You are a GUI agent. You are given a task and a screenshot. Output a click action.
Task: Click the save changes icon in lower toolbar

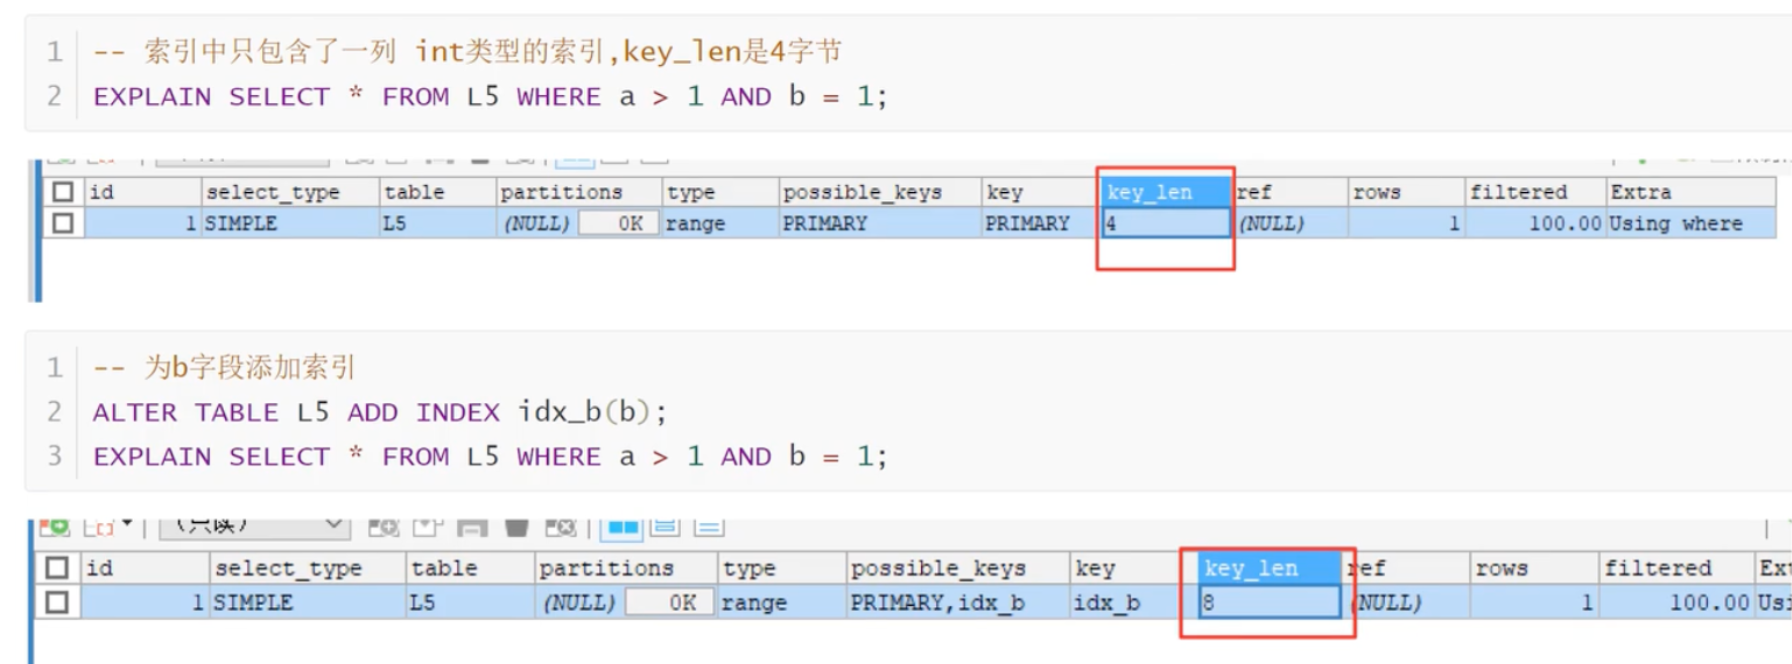point(472,527)
